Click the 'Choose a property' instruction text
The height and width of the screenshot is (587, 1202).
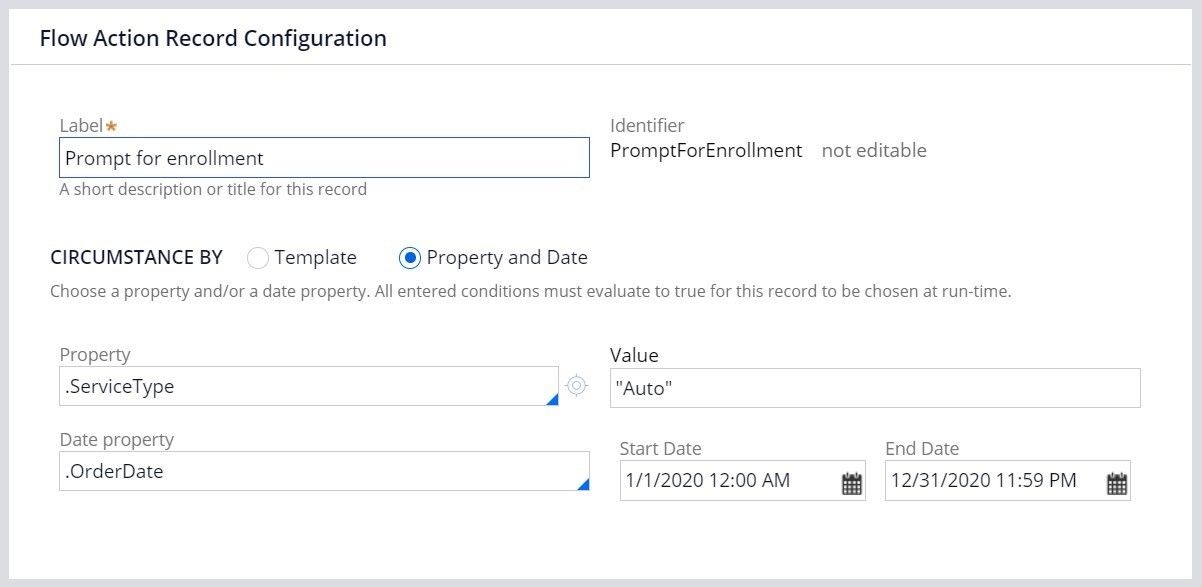(530, 293)
